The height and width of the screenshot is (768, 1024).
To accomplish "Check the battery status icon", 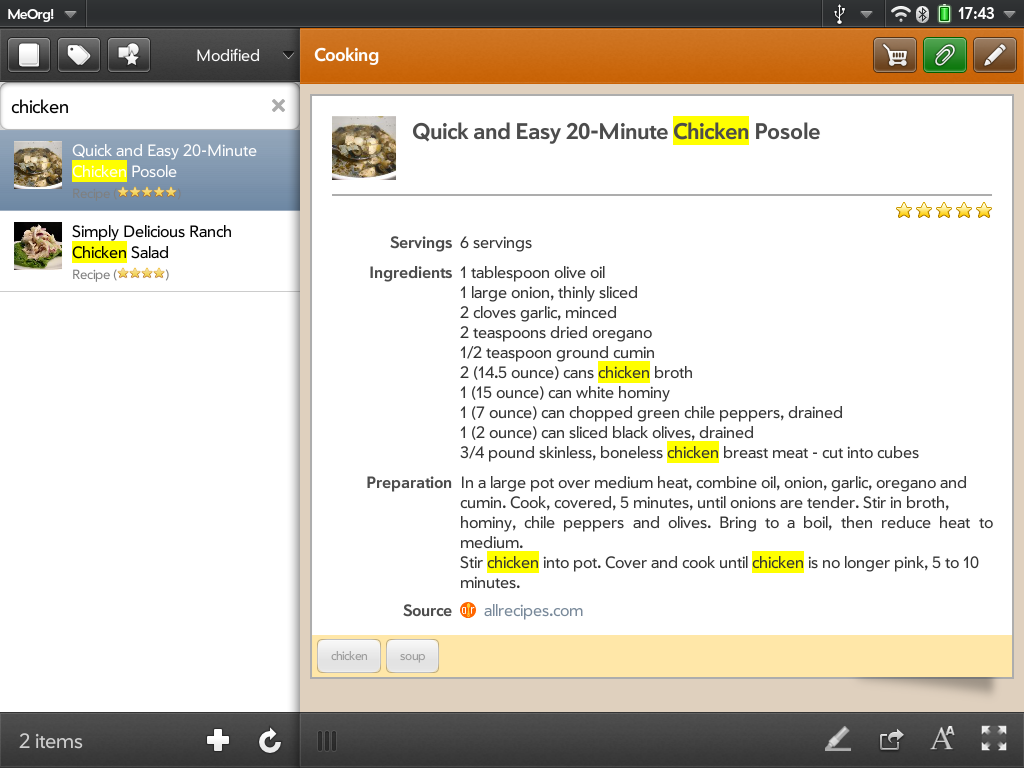I will point(944,14).
